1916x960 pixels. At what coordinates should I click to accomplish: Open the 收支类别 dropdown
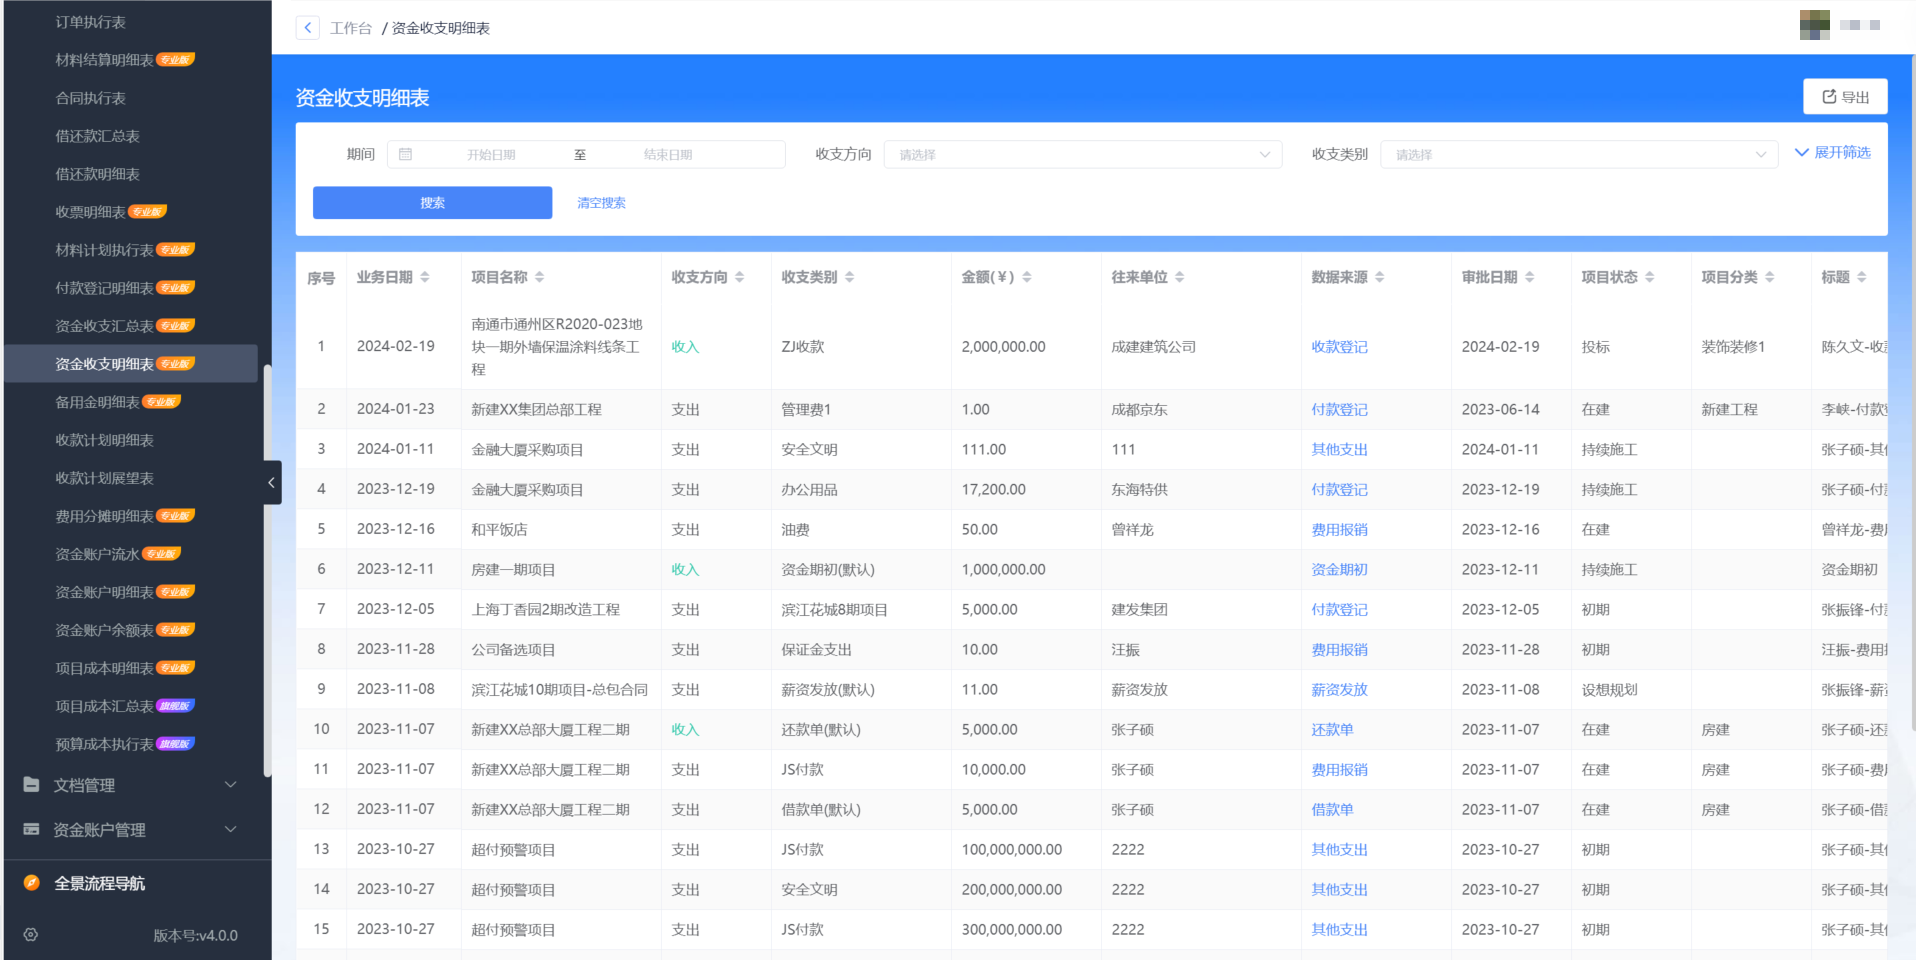coord(1578,154)
